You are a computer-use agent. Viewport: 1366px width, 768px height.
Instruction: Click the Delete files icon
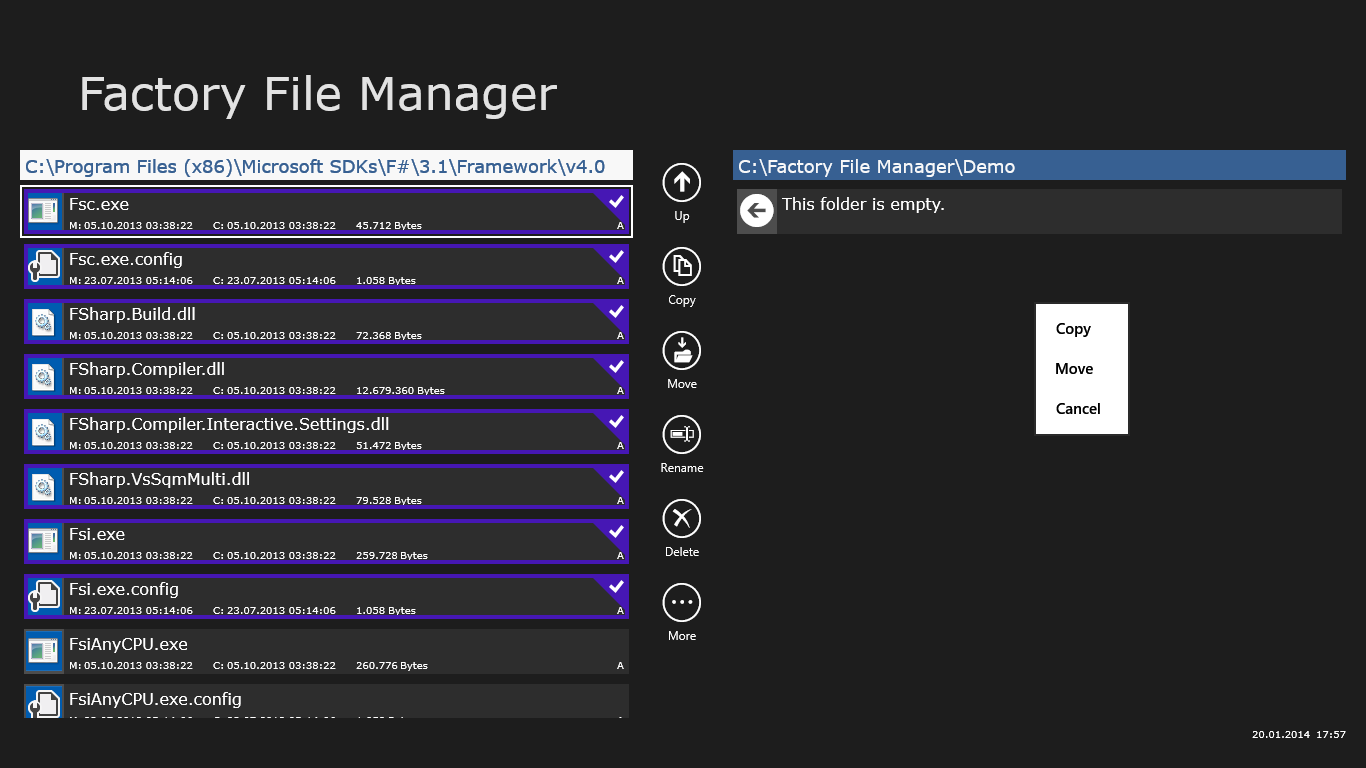[682, 518]
